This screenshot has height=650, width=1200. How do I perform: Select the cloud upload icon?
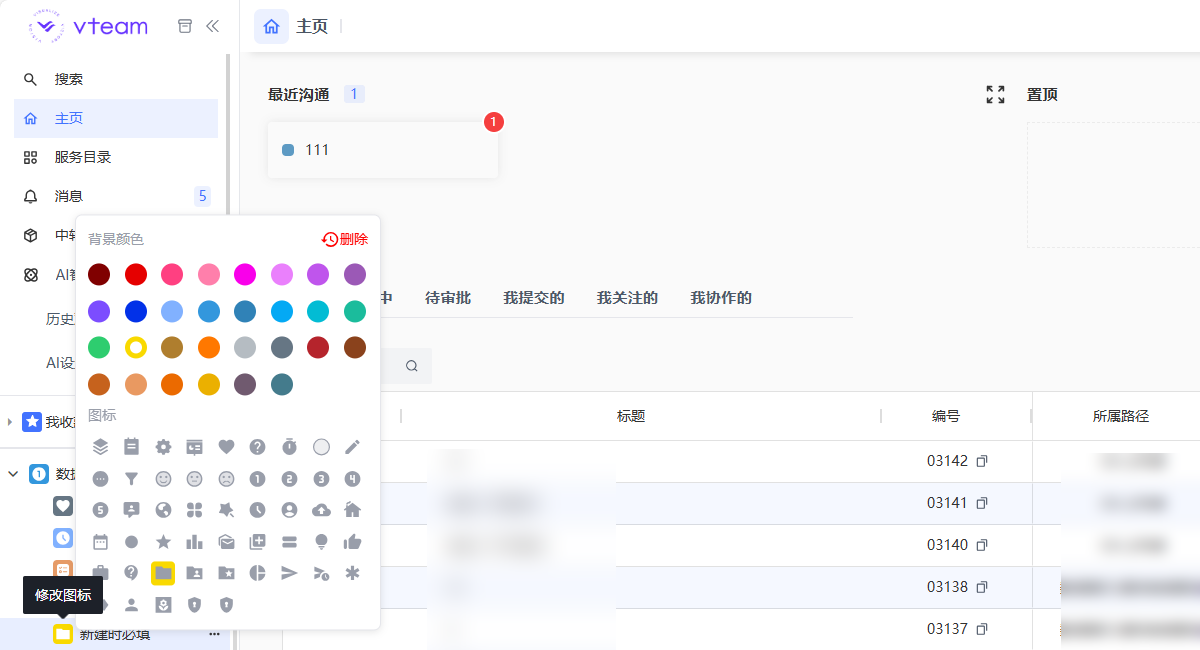[321, 510]
